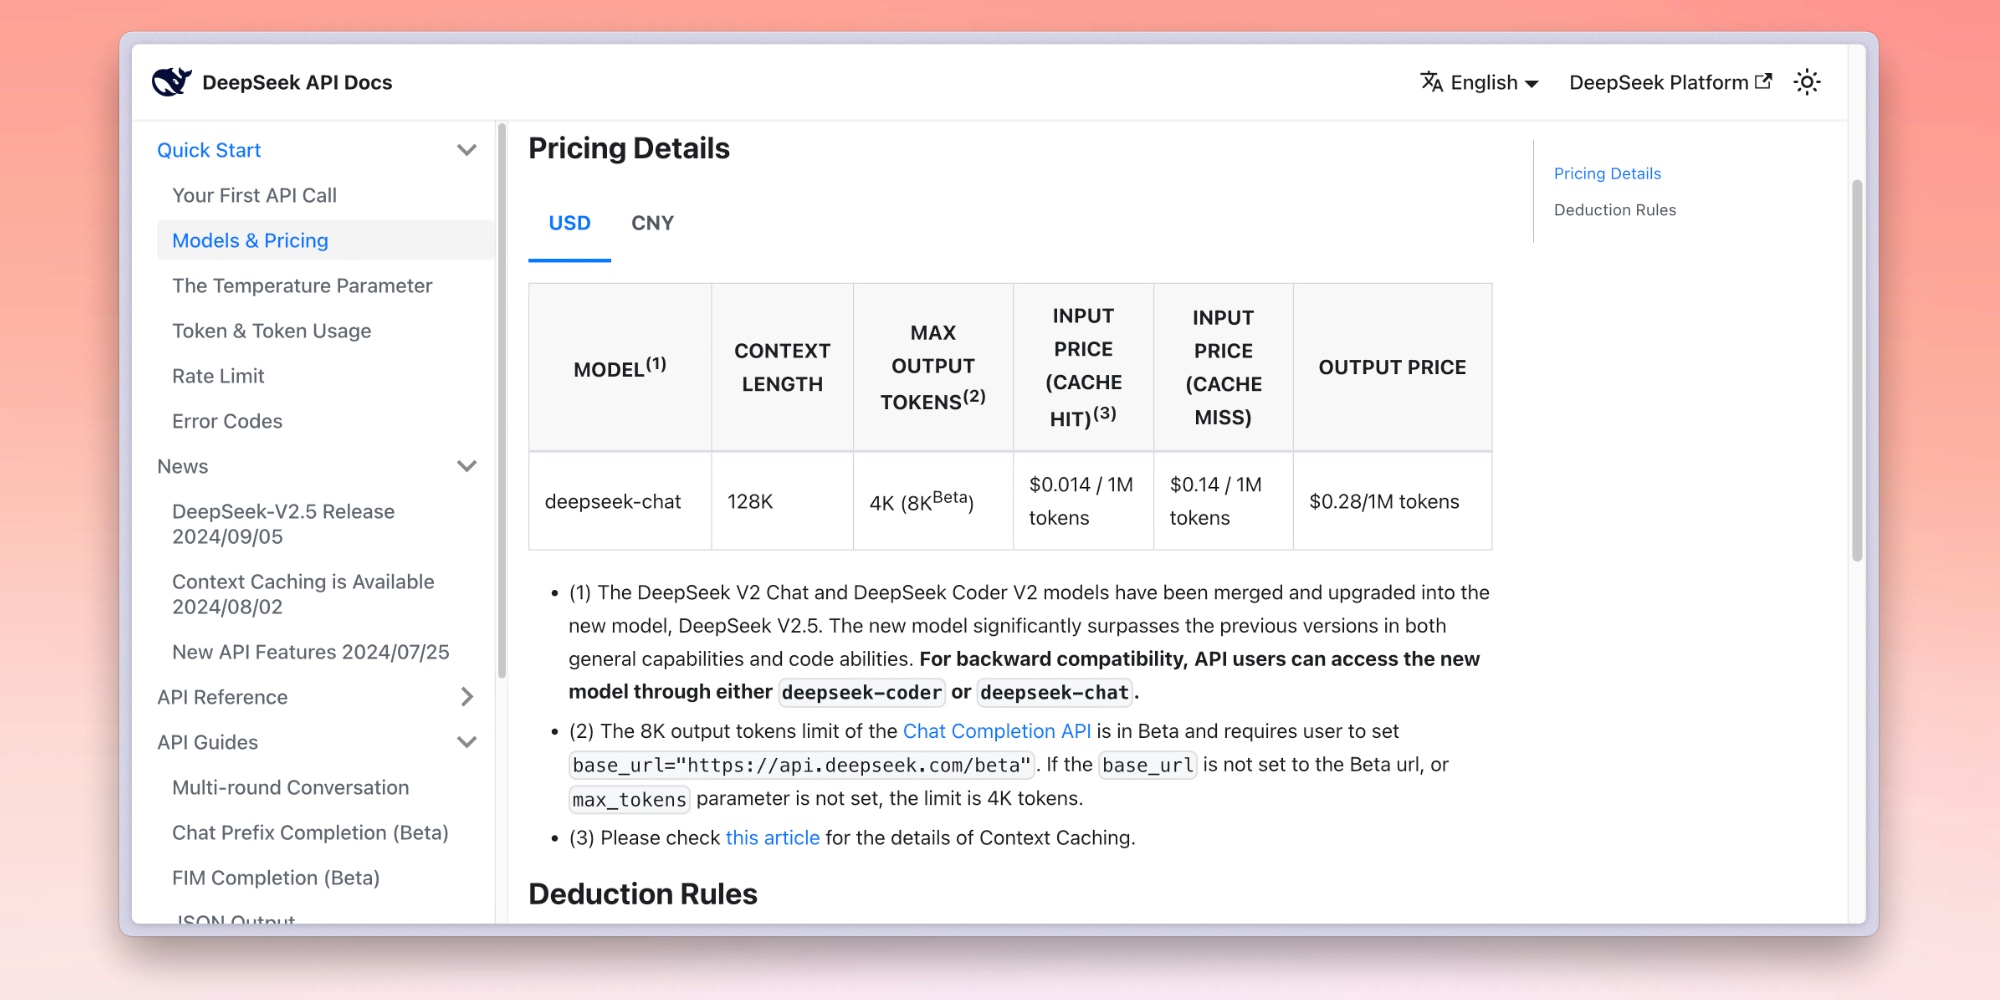Select the USD pricing tab
Image resolution: width=2000 pixels, height=1000 pixels.
coord(569,223)
